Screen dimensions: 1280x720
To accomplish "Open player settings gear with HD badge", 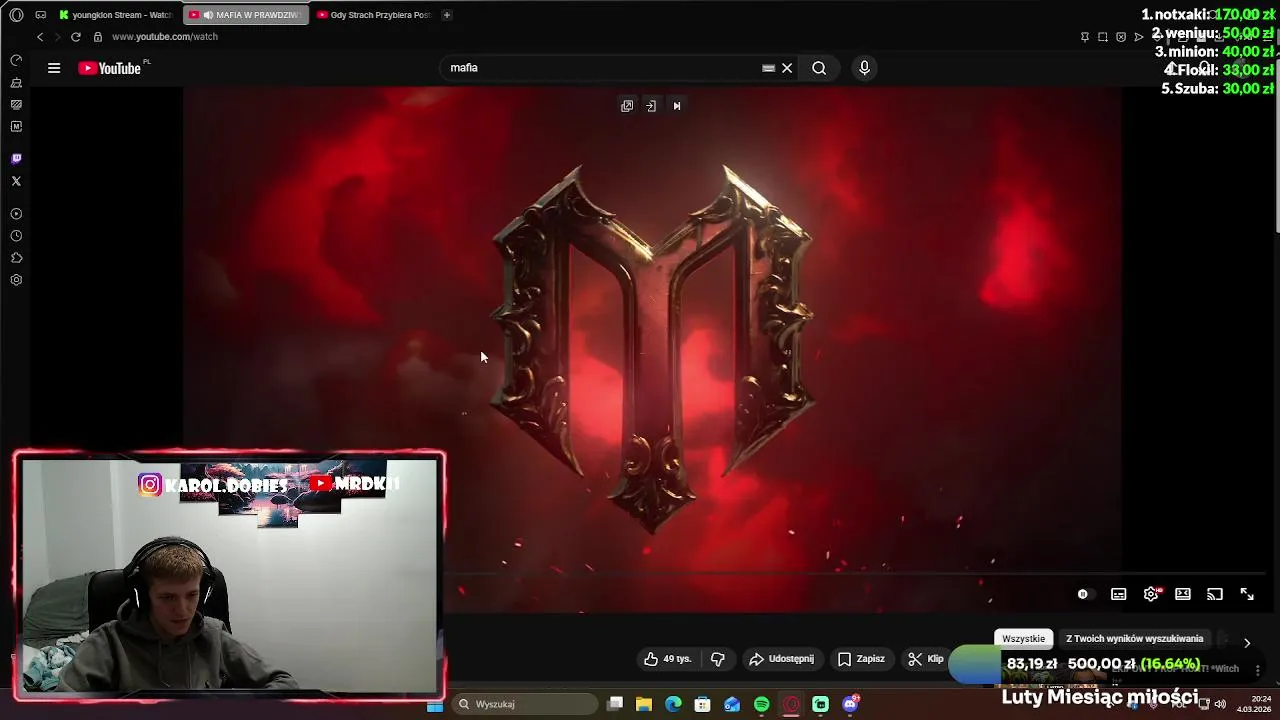I will point(1151,594).
